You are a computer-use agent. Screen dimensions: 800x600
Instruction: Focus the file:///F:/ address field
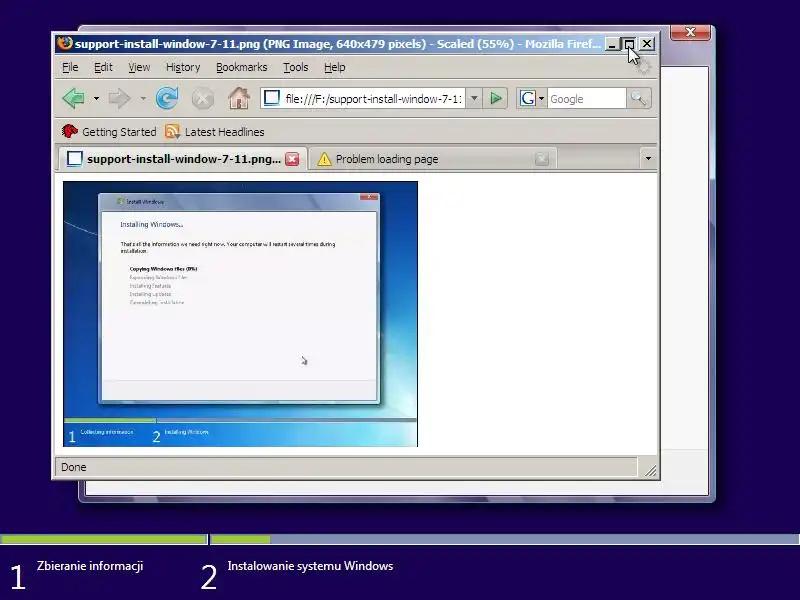373,98
